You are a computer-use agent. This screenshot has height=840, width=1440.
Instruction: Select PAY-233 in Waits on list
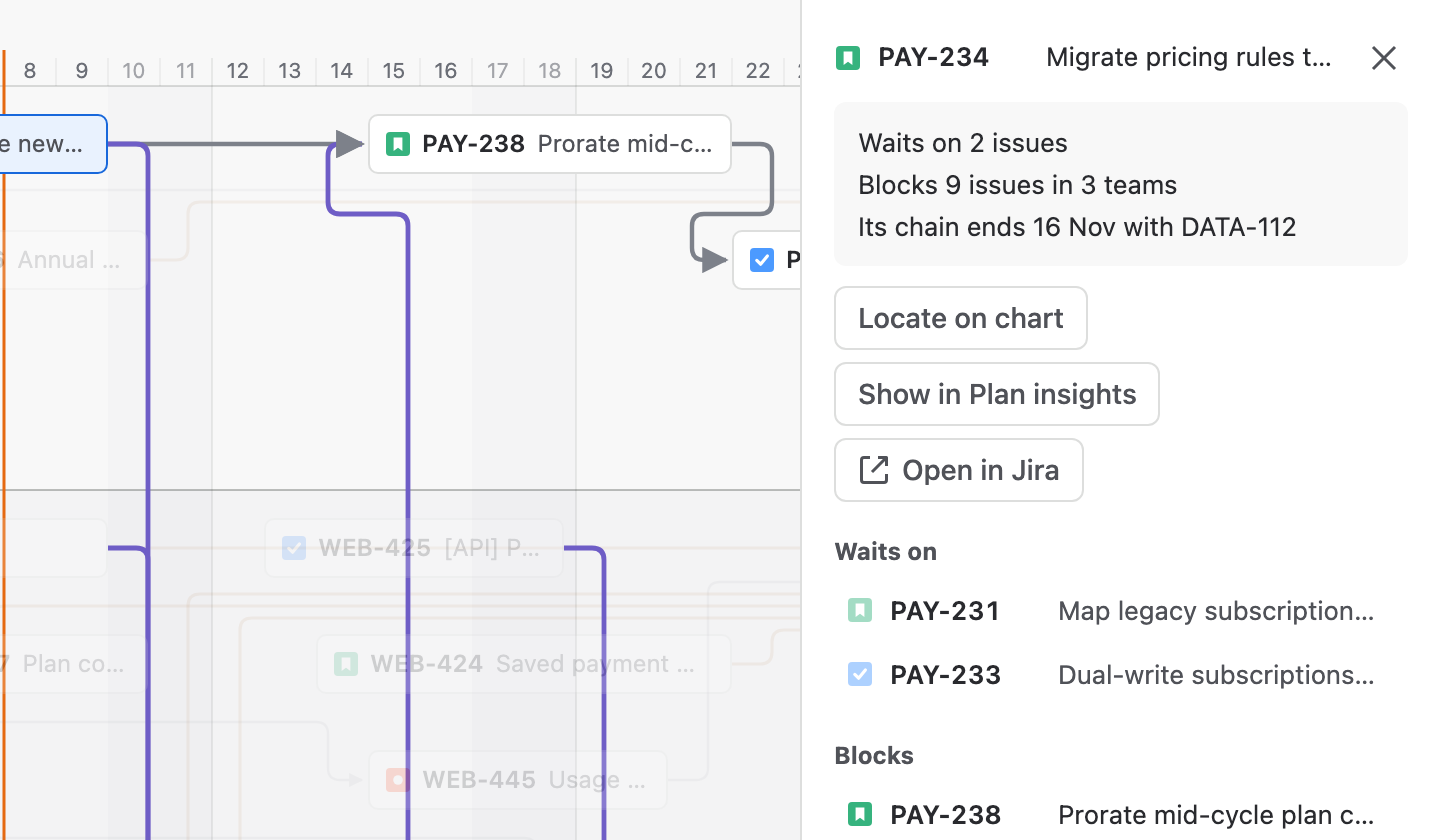coord(1120,675)
